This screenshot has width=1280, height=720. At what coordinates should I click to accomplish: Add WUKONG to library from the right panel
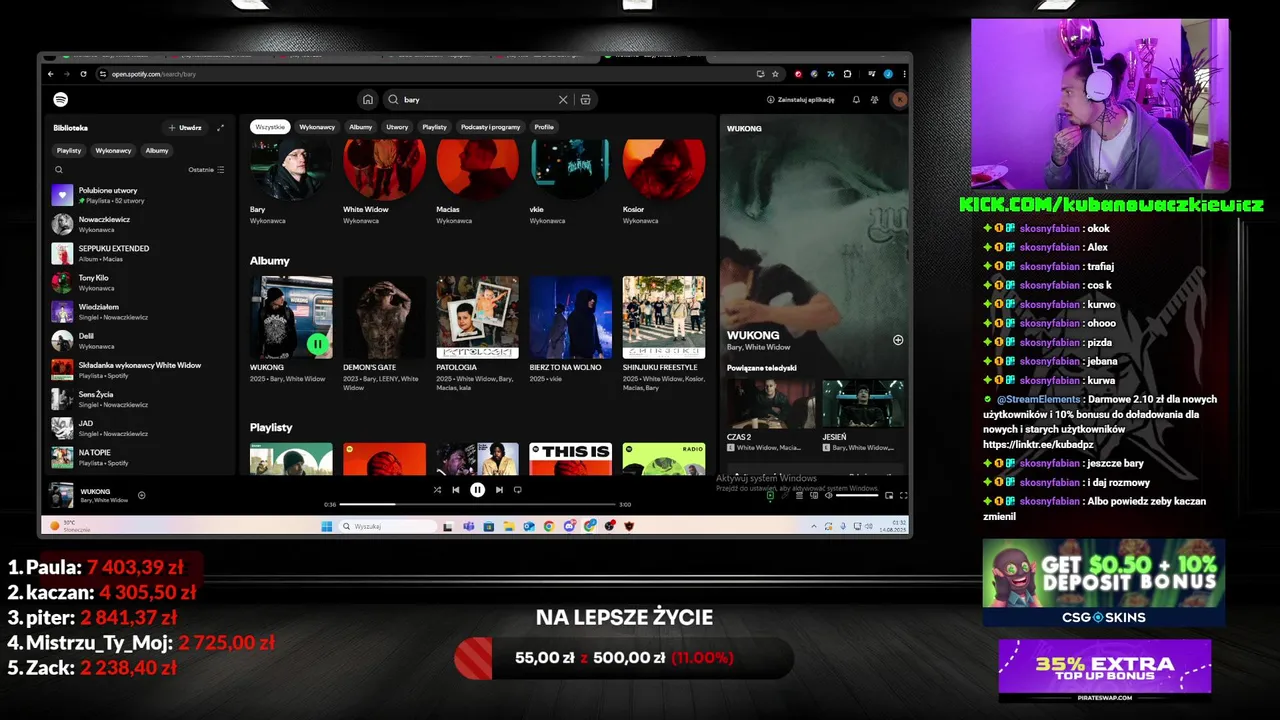[898, 340]
